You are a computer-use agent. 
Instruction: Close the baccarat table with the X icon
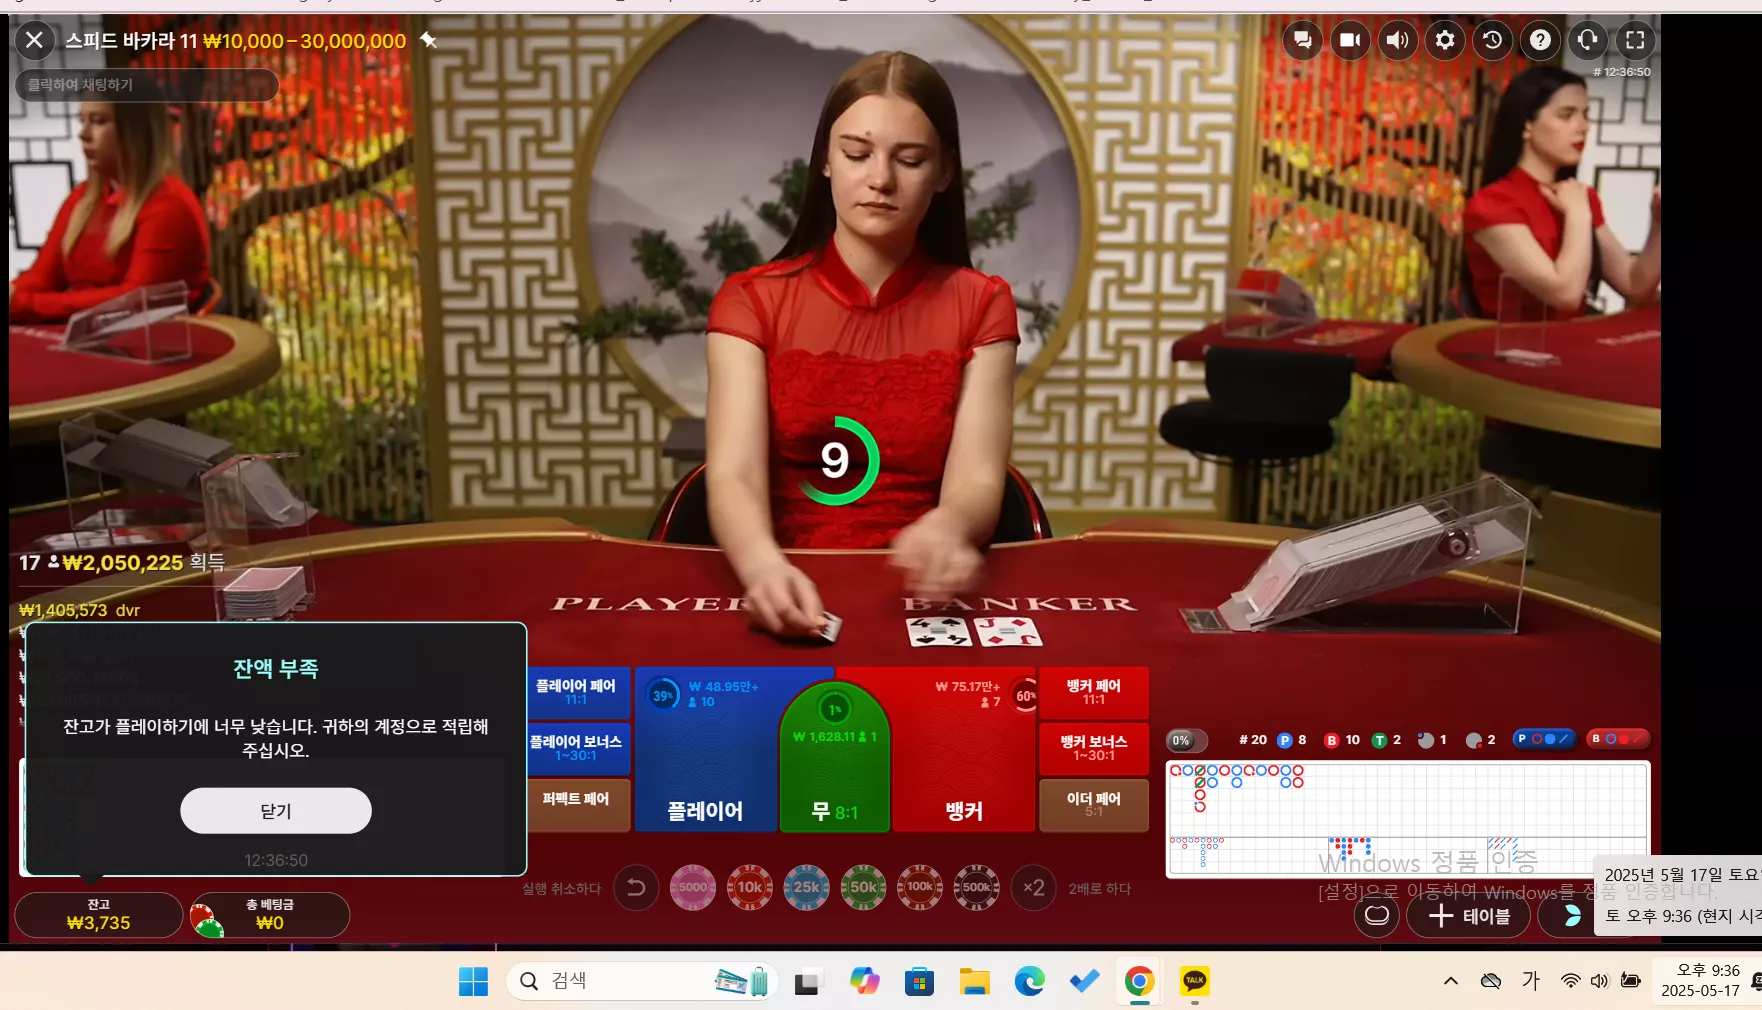[34, 40]
